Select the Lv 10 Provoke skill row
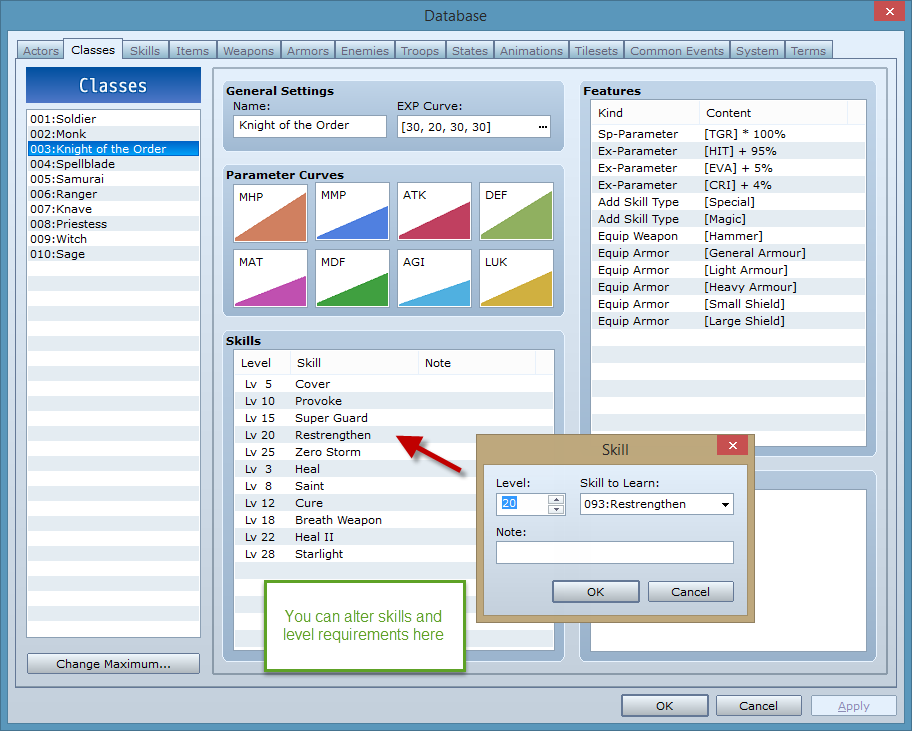Viewport: 912px width, 731px height. tap(394, 401)
